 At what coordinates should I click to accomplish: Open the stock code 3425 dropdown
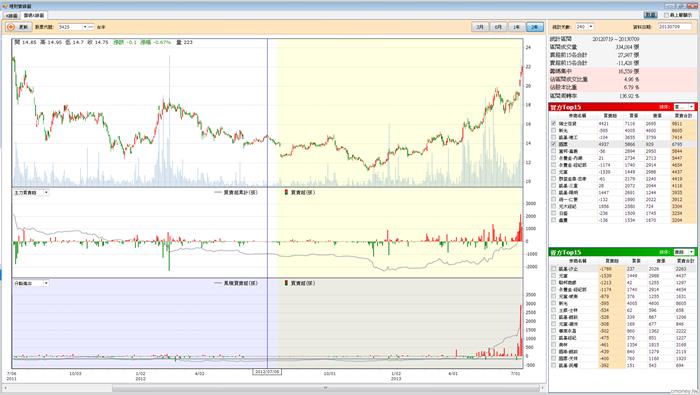click(85, 27)
